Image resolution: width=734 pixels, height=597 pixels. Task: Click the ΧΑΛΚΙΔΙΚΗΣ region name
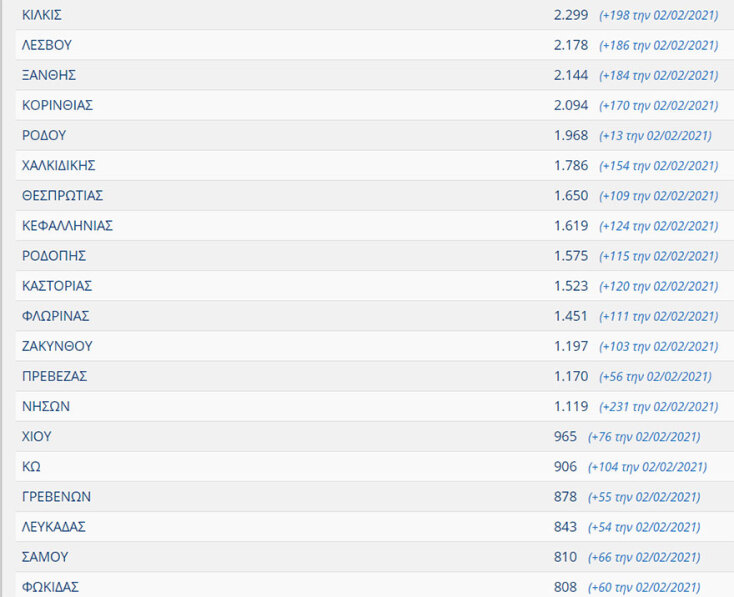point(58,165)
